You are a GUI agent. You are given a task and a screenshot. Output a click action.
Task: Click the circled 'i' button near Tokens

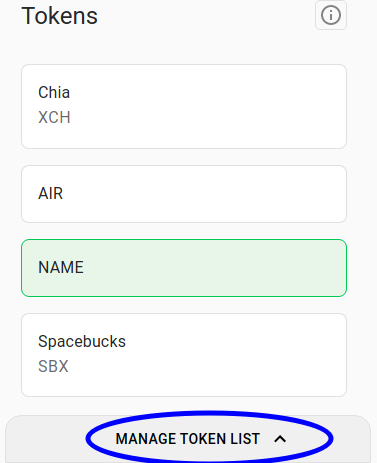tap(331, 15)
